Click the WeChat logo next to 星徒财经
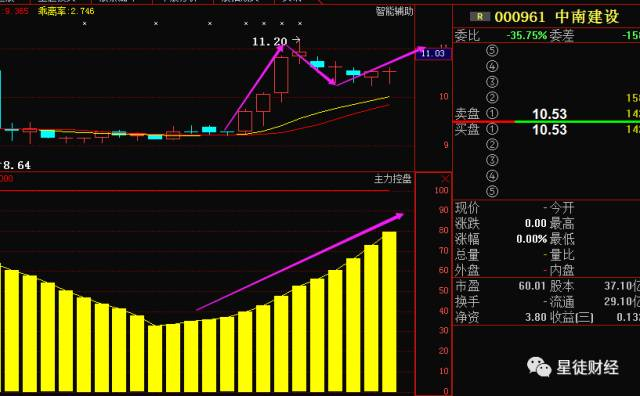 click(x=539, y=367)
